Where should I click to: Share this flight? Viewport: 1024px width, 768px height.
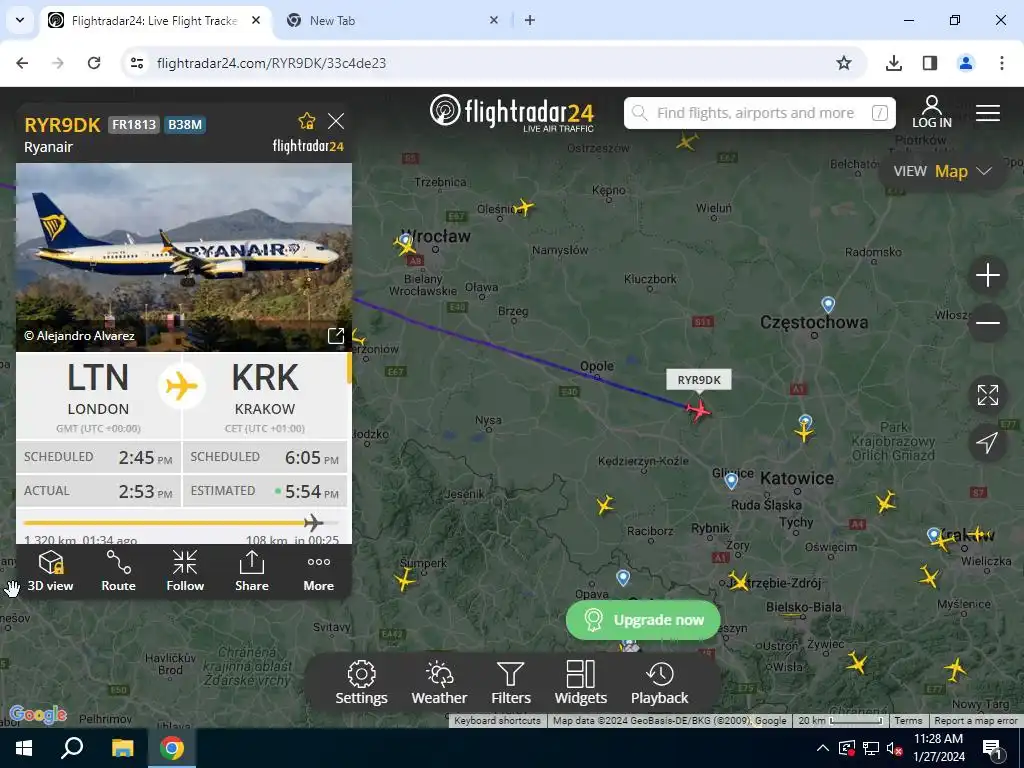[251, 571]
